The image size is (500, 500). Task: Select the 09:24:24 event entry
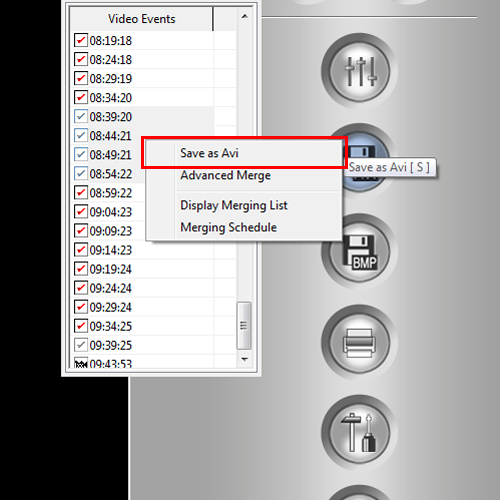click(x=142, y=288)
